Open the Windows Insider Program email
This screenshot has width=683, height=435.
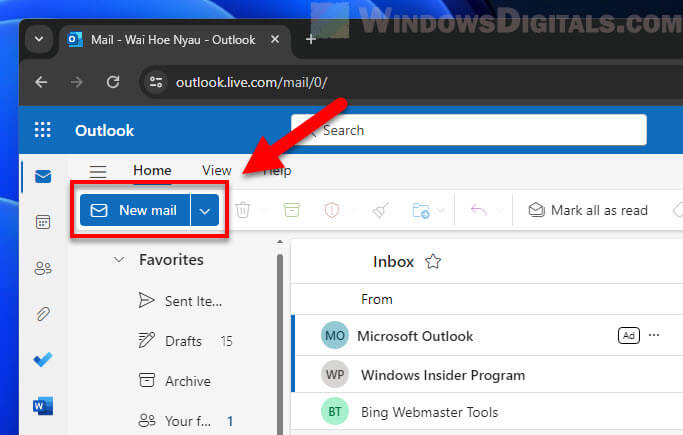(x=487, y=375)
